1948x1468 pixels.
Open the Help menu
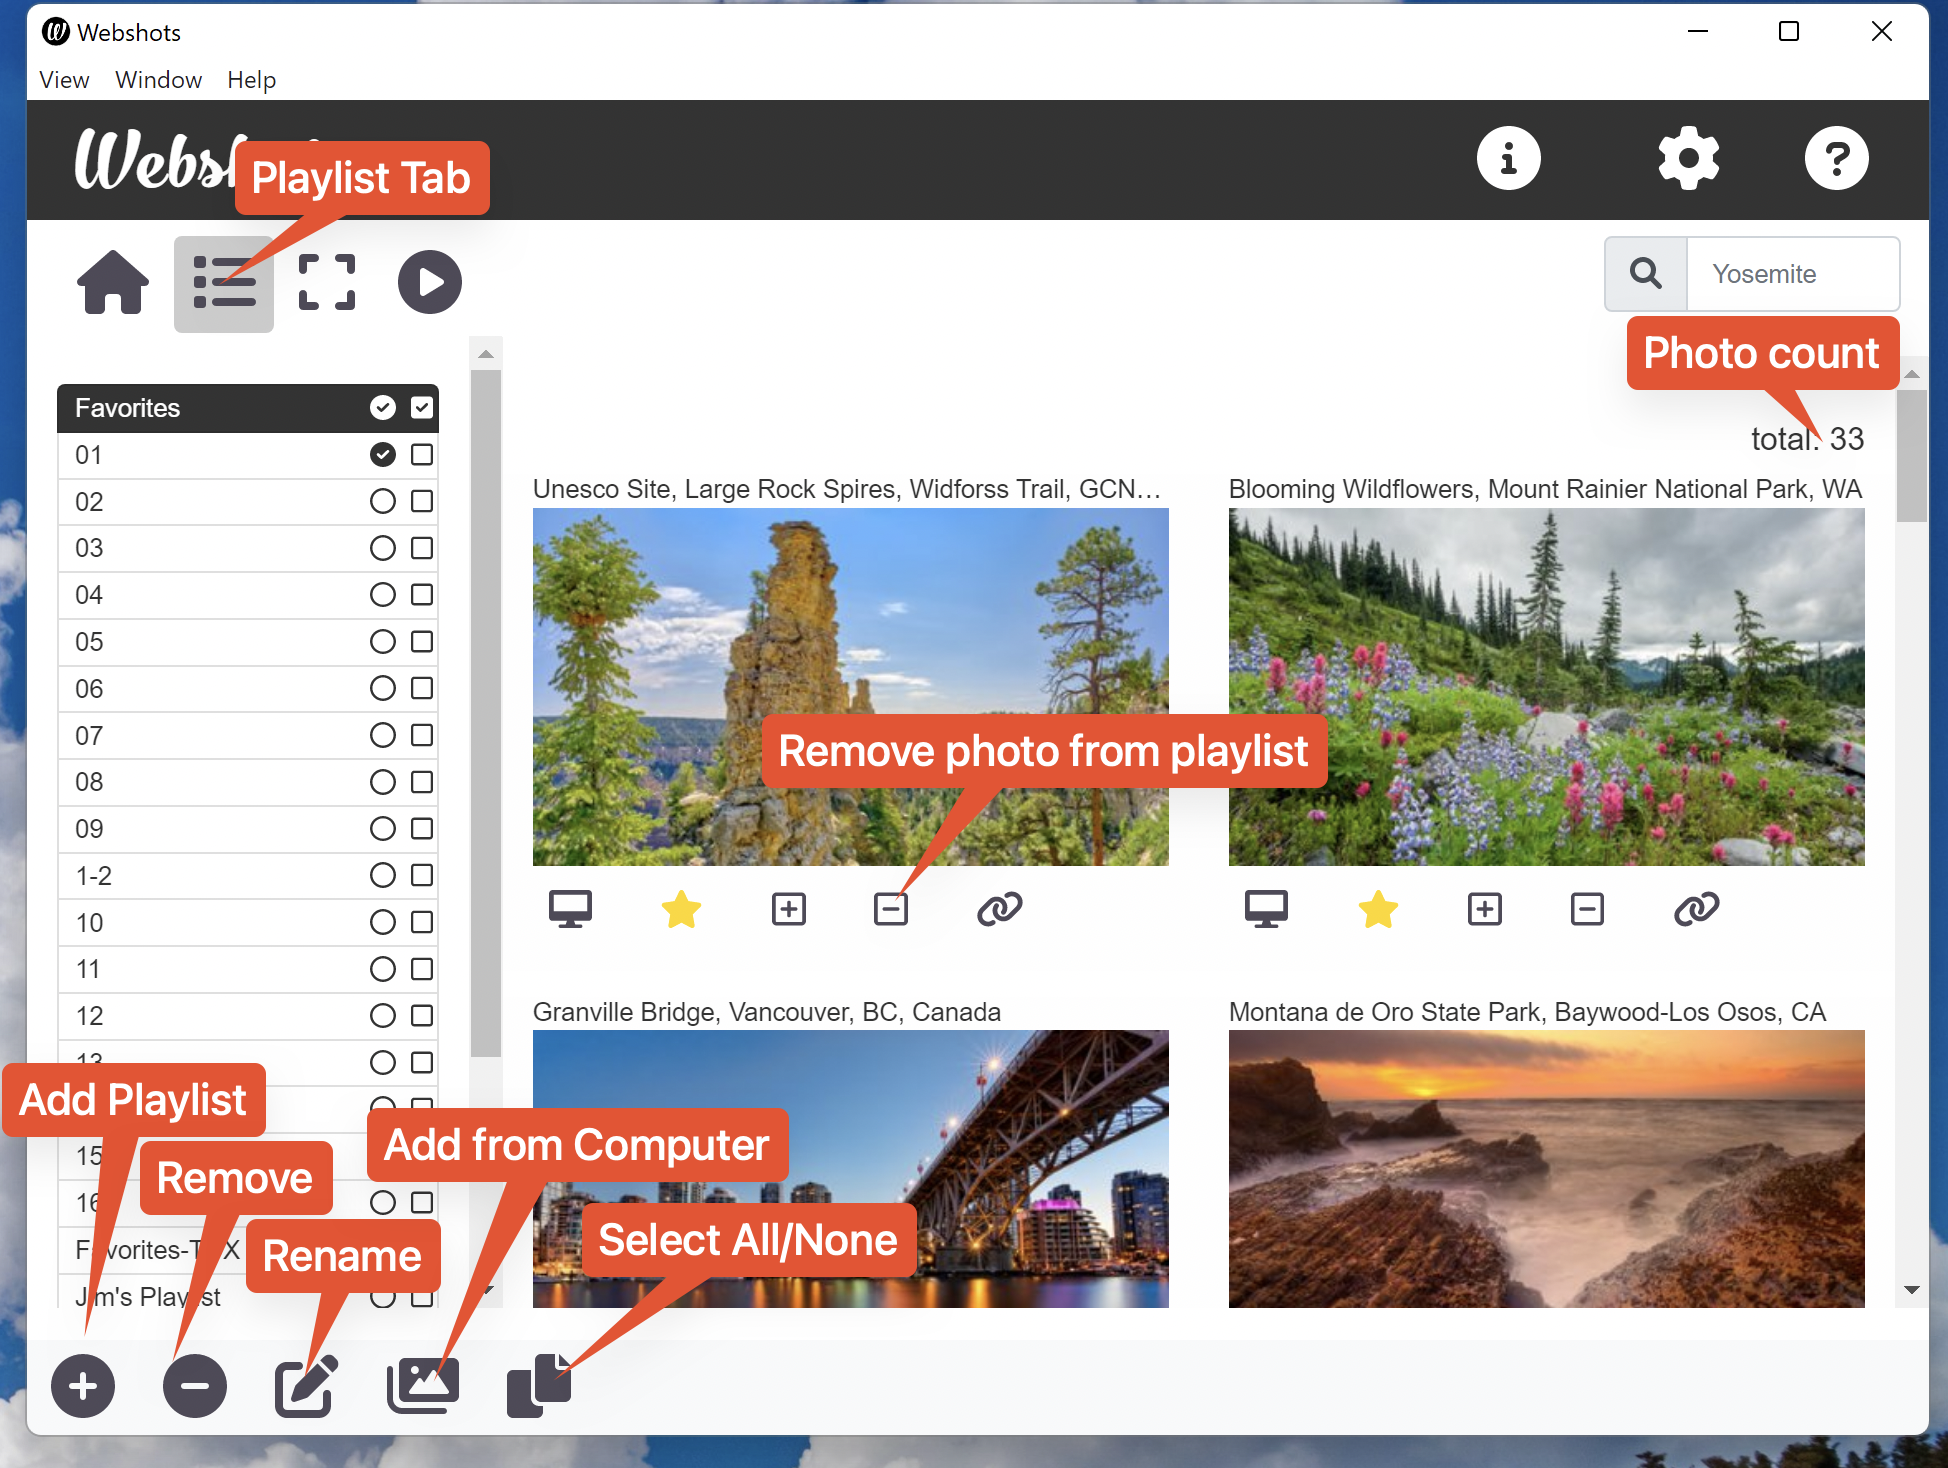(251, 80)
